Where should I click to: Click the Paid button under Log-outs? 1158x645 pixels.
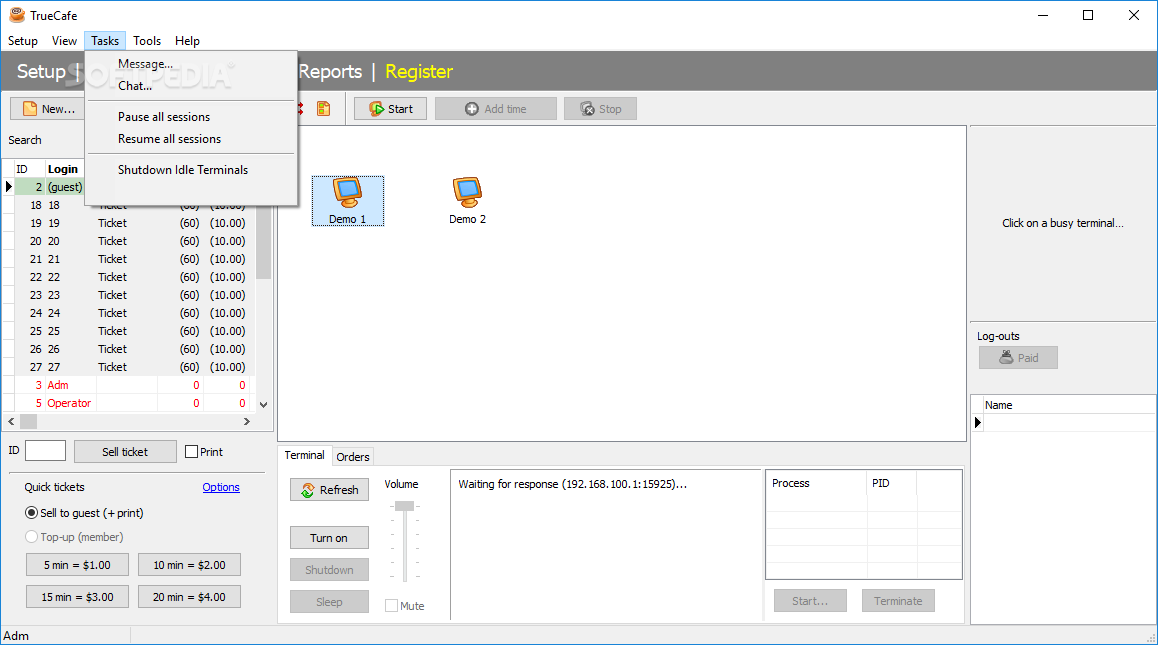pyautogui.click(x=1018, y=358)
